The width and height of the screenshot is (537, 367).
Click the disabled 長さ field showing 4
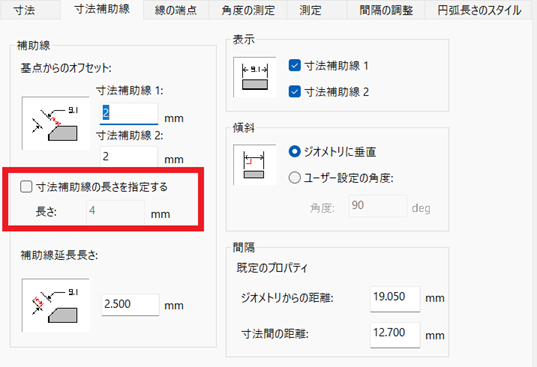pyautogui.click(x=115, y=212)
